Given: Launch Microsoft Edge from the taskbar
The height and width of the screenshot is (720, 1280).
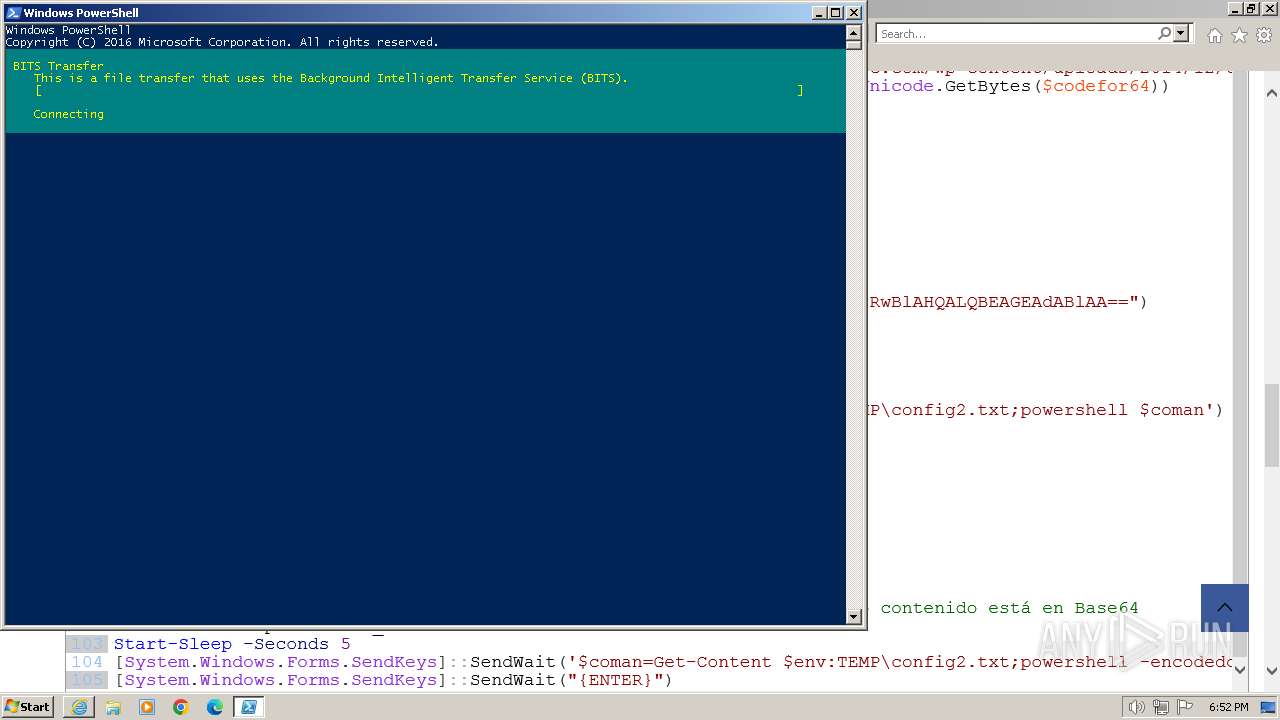Looking at the screenshot, I should coord(215,707).
